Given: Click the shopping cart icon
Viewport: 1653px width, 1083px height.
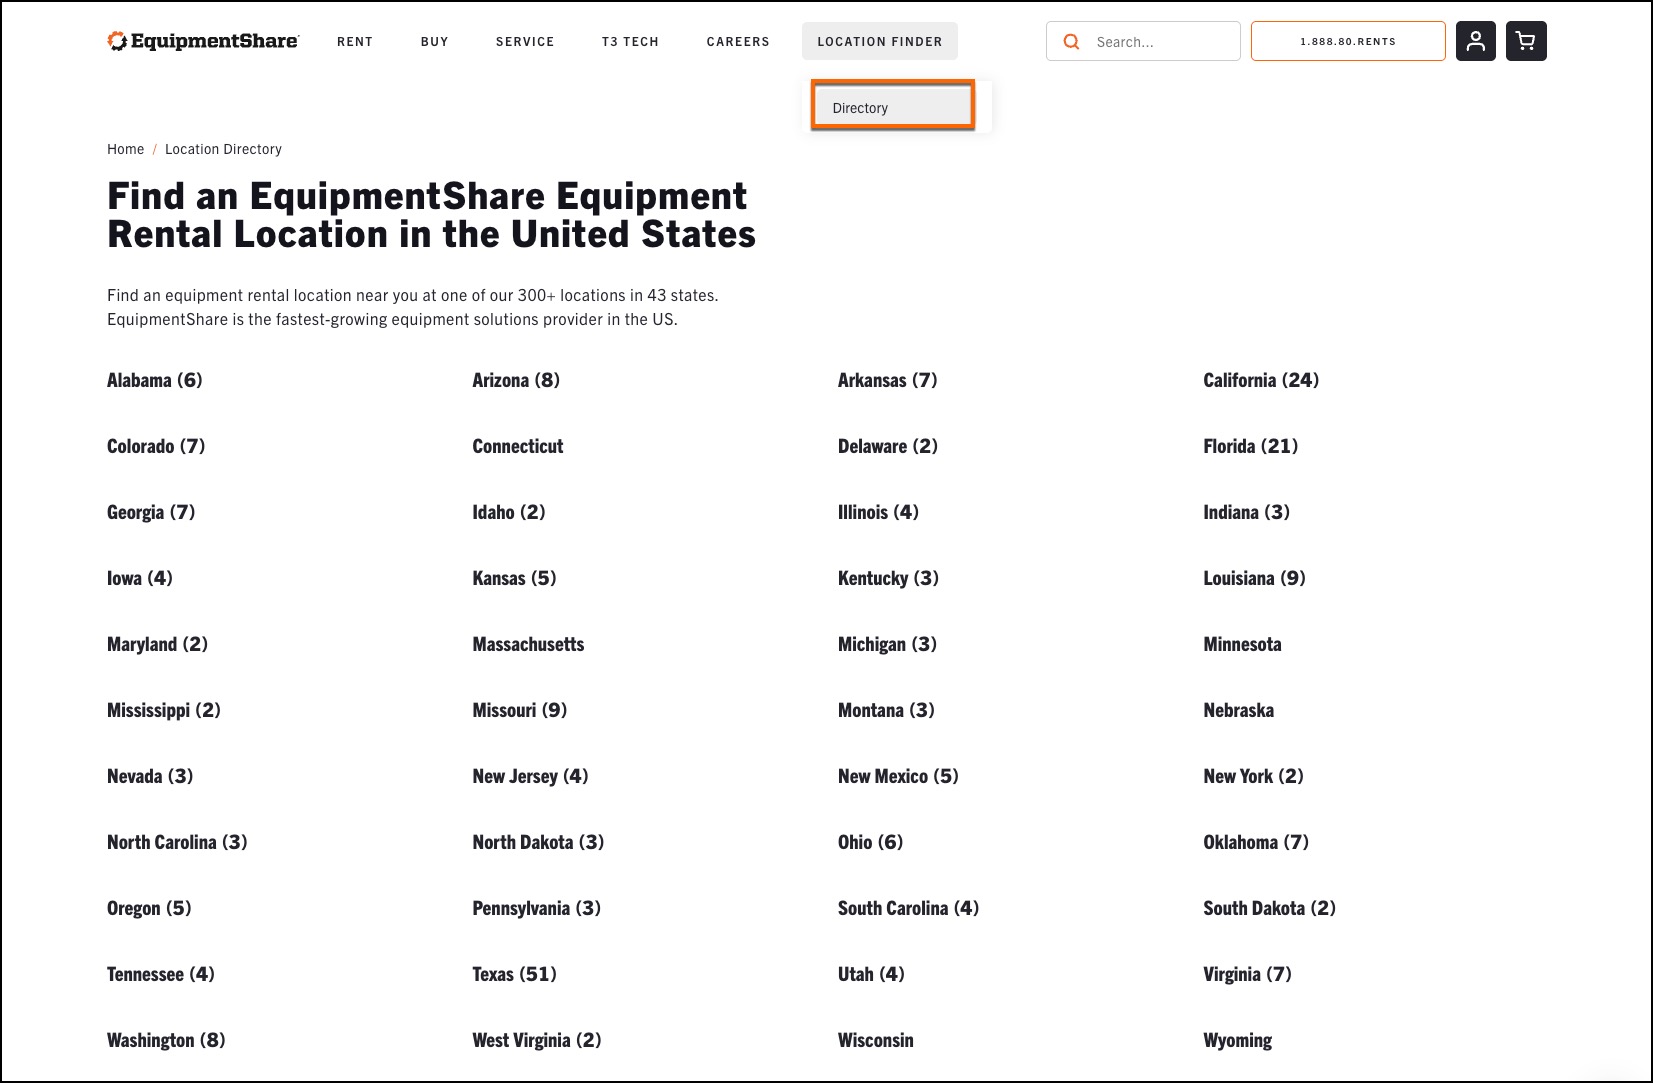Looking at the screenshot, I should [1525, 41].
